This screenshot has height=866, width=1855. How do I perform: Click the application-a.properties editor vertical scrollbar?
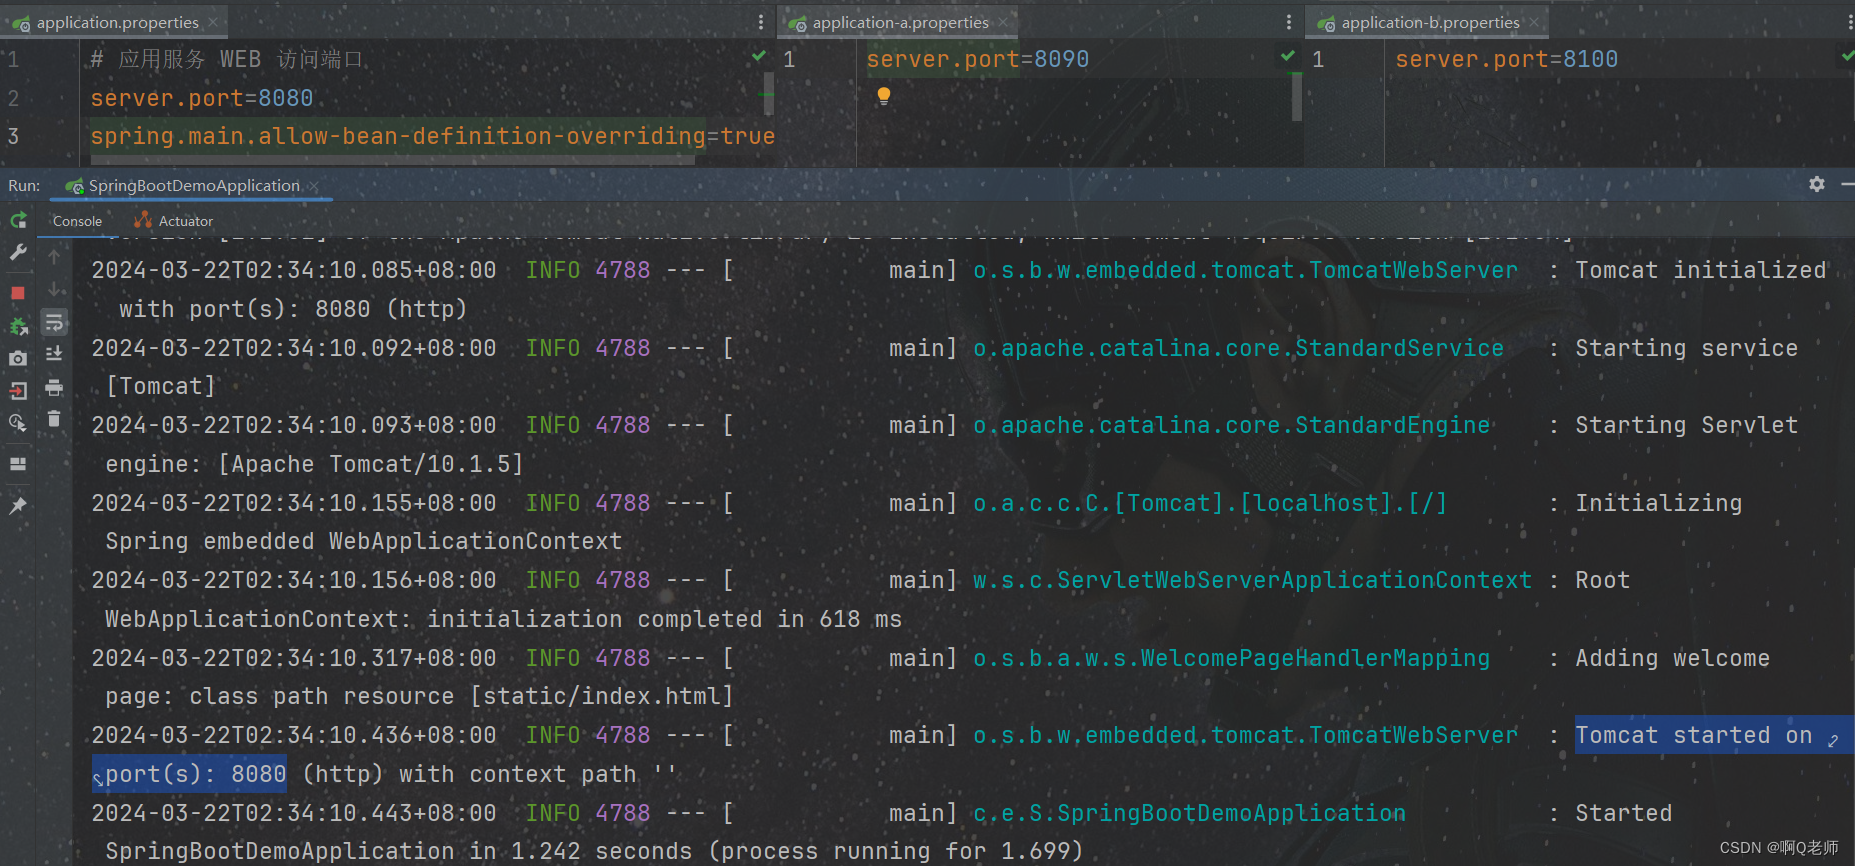[1297, 97]
